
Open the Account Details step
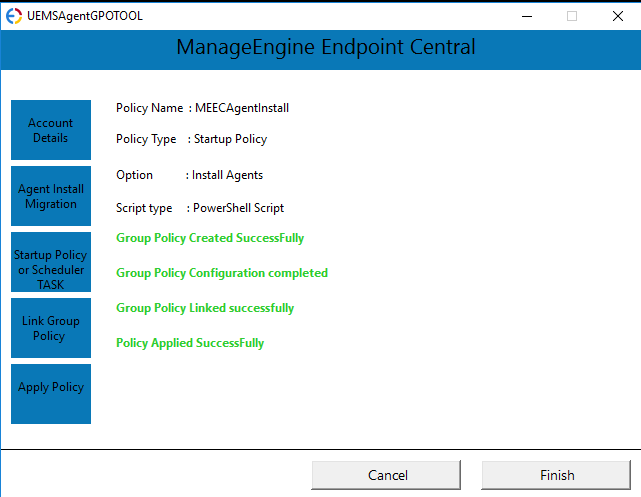pos(51,130)
